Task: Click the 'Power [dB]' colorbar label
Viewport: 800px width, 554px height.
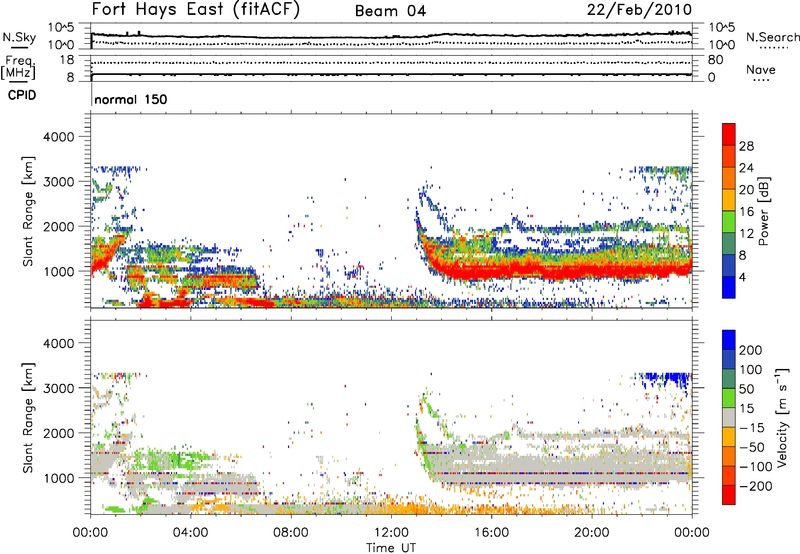Action: point(763,211)
